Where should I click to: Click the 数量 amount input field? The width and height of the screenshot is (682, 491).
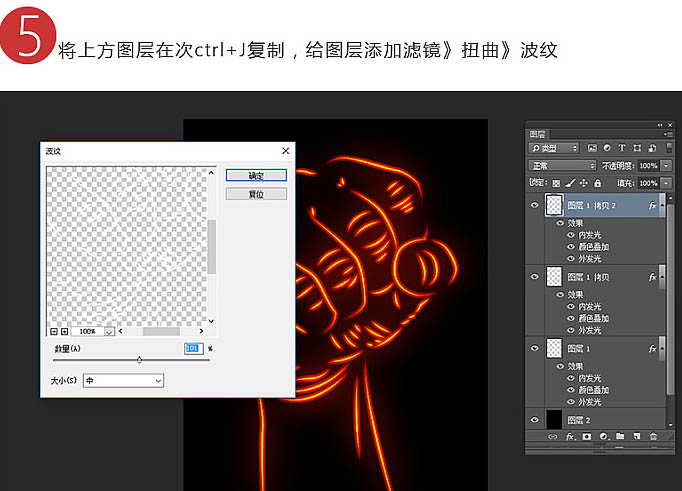[x=193, y=348]
